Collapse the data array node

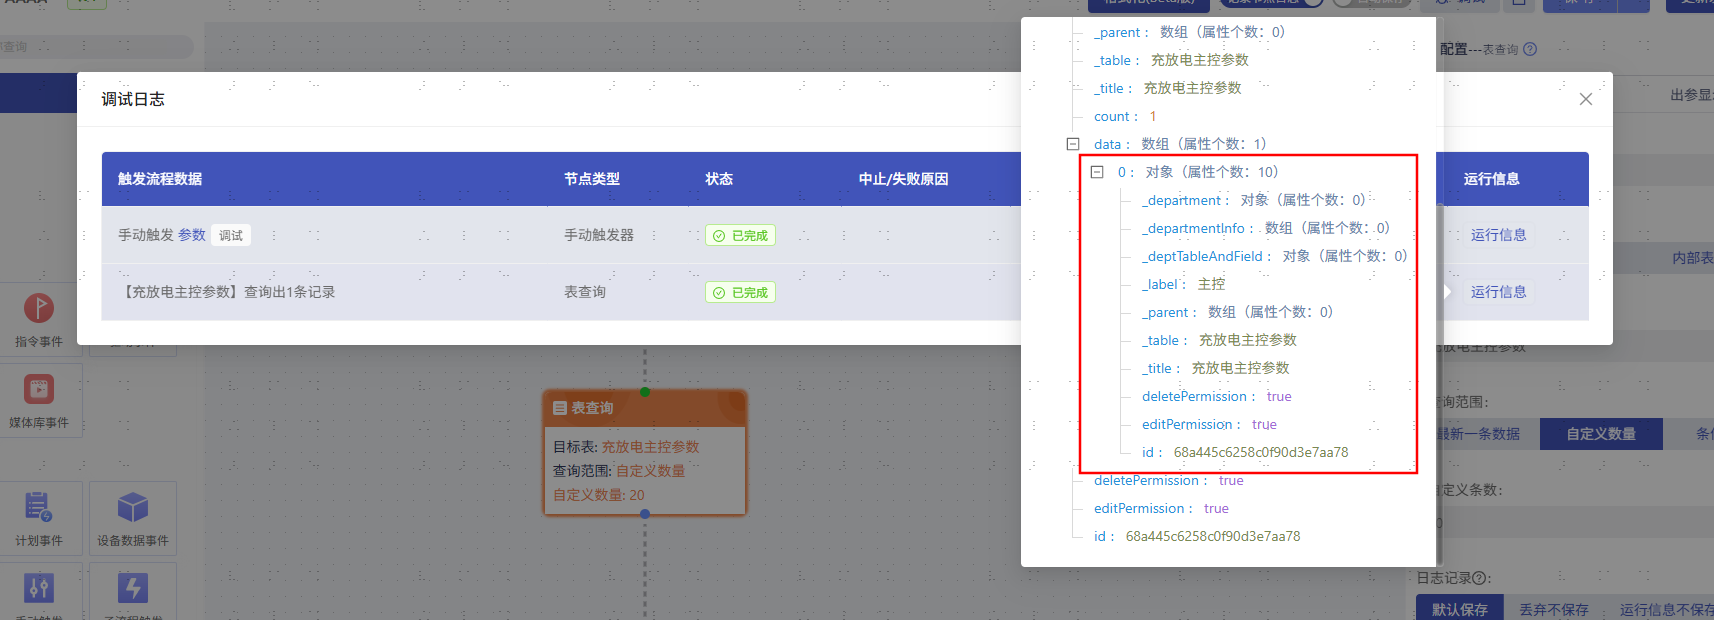(1073, 144)
